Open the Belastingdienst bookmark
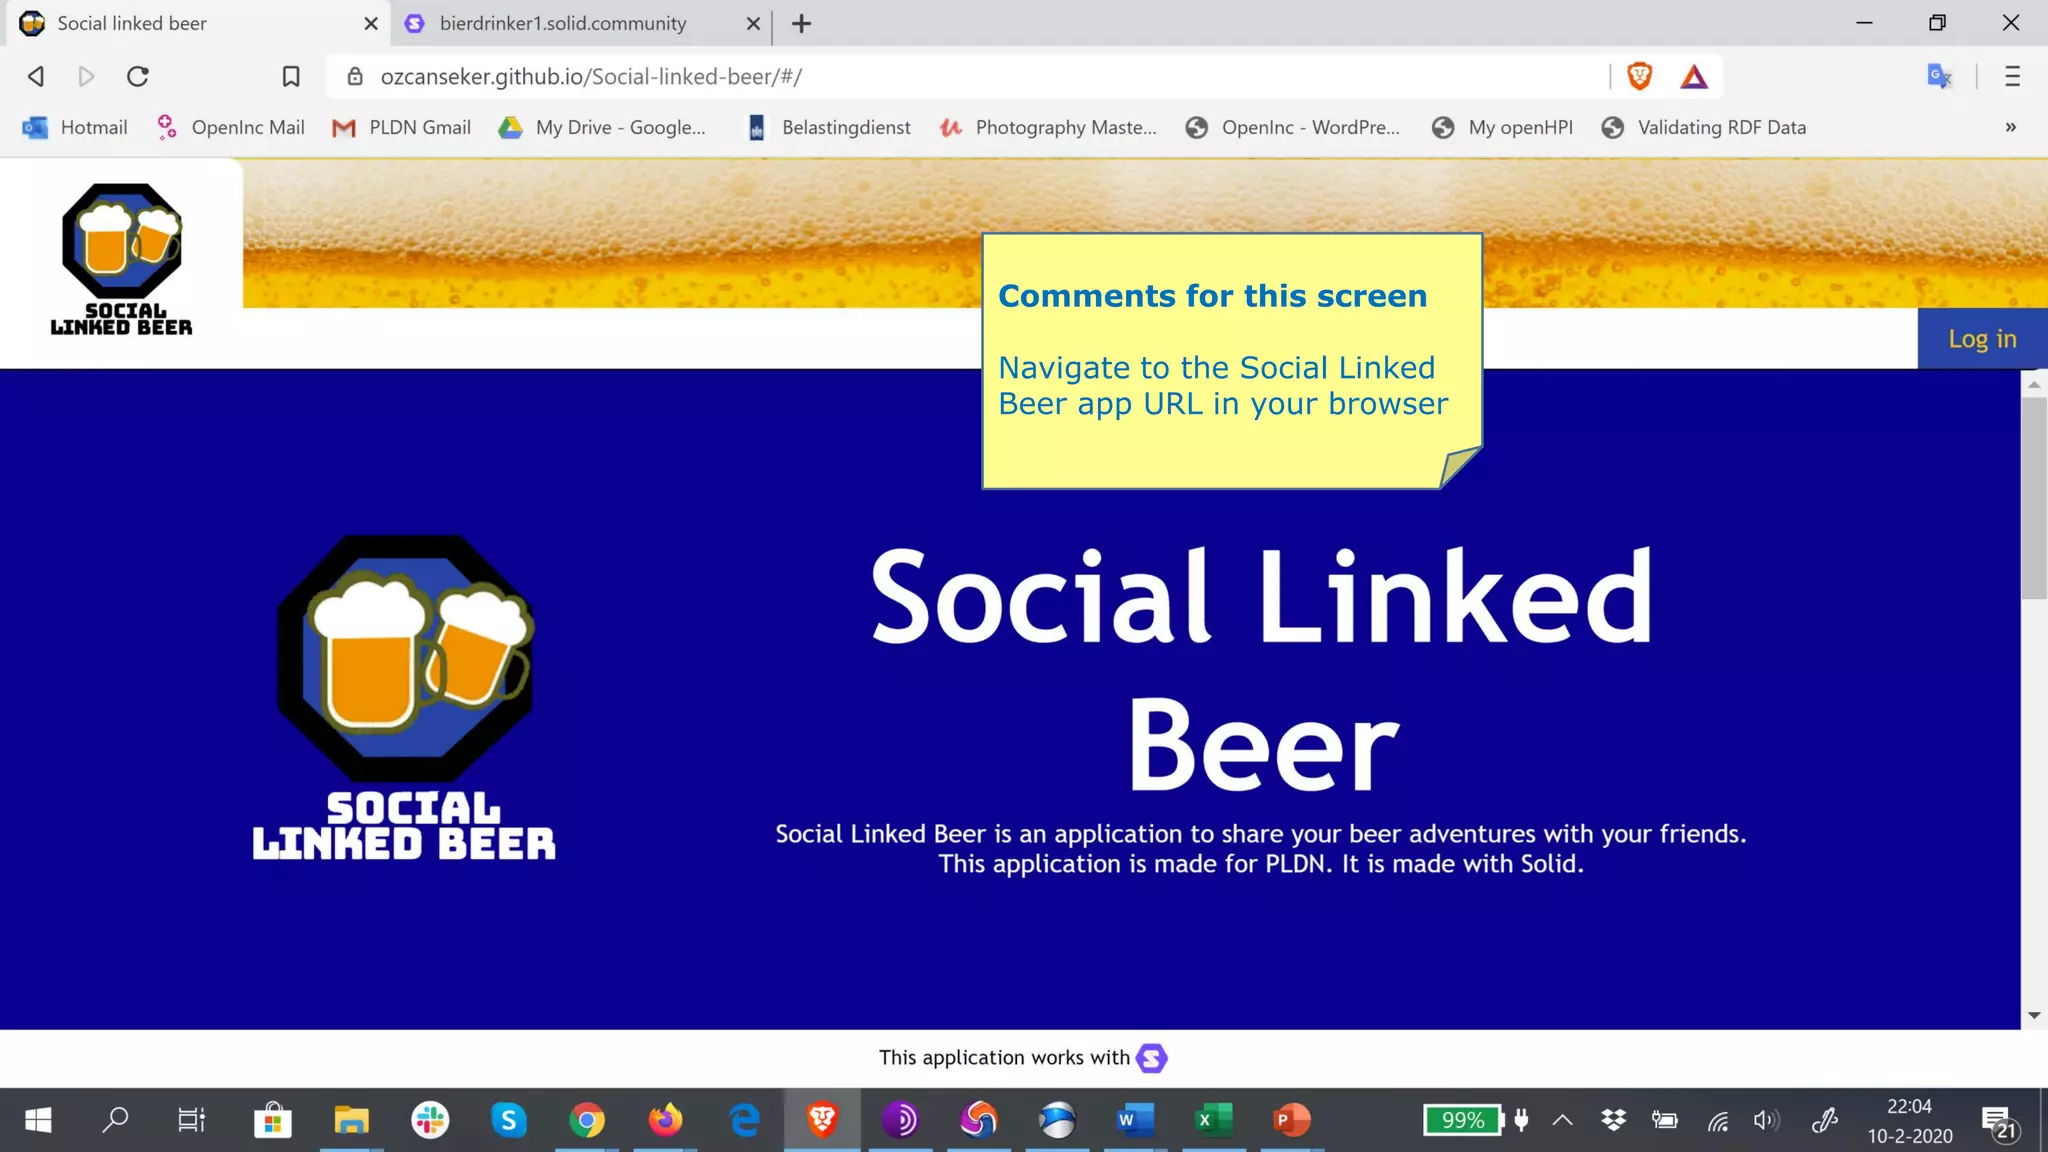Image resolution: width=2048 pixels, height=1152 pixels. coord(829,127)
